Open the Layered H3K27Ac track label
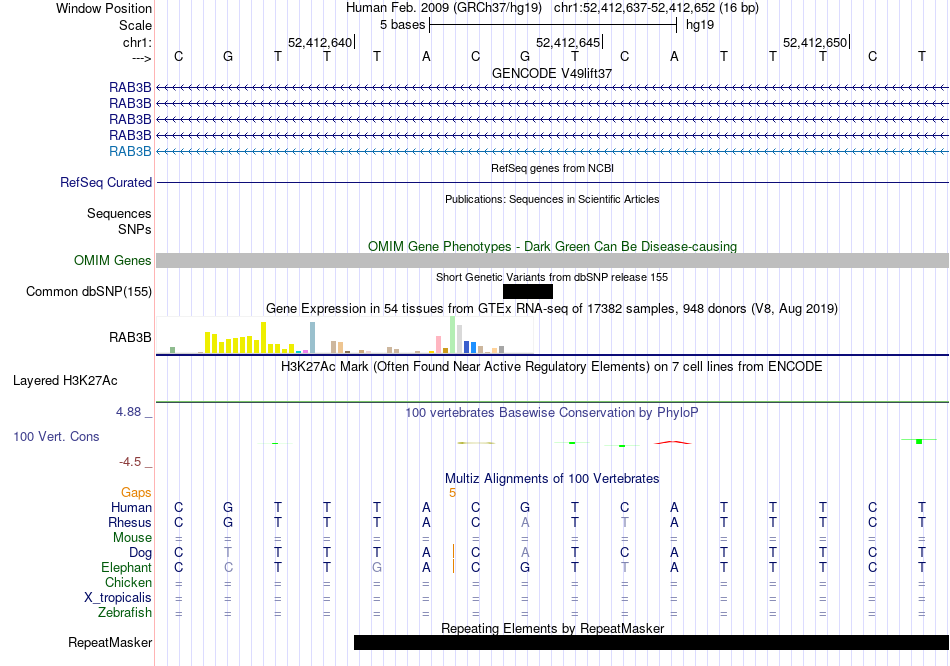Screen dimensions: 950x666 (x=65, y=381)
